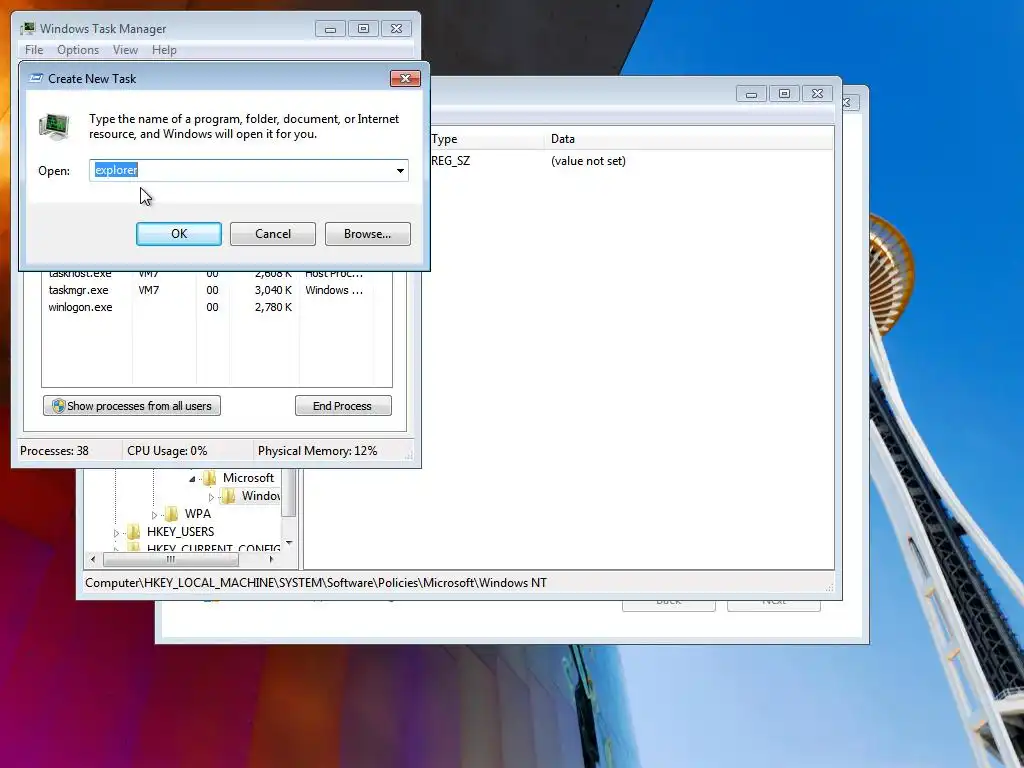Select the HKEY_USERS folder icon
This screenshot has height=768, width=1024.
(134, 532)
